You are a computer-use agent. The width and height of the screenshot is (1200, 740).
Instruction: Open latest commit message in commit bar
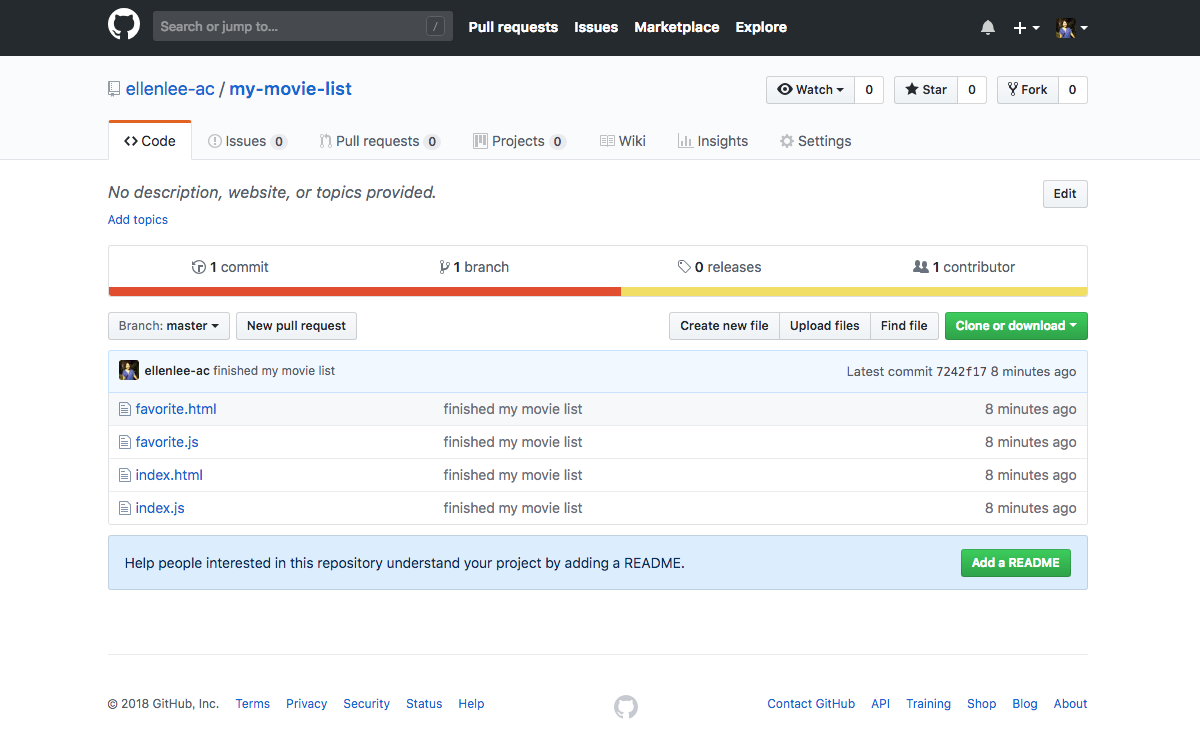click(274, 371)
